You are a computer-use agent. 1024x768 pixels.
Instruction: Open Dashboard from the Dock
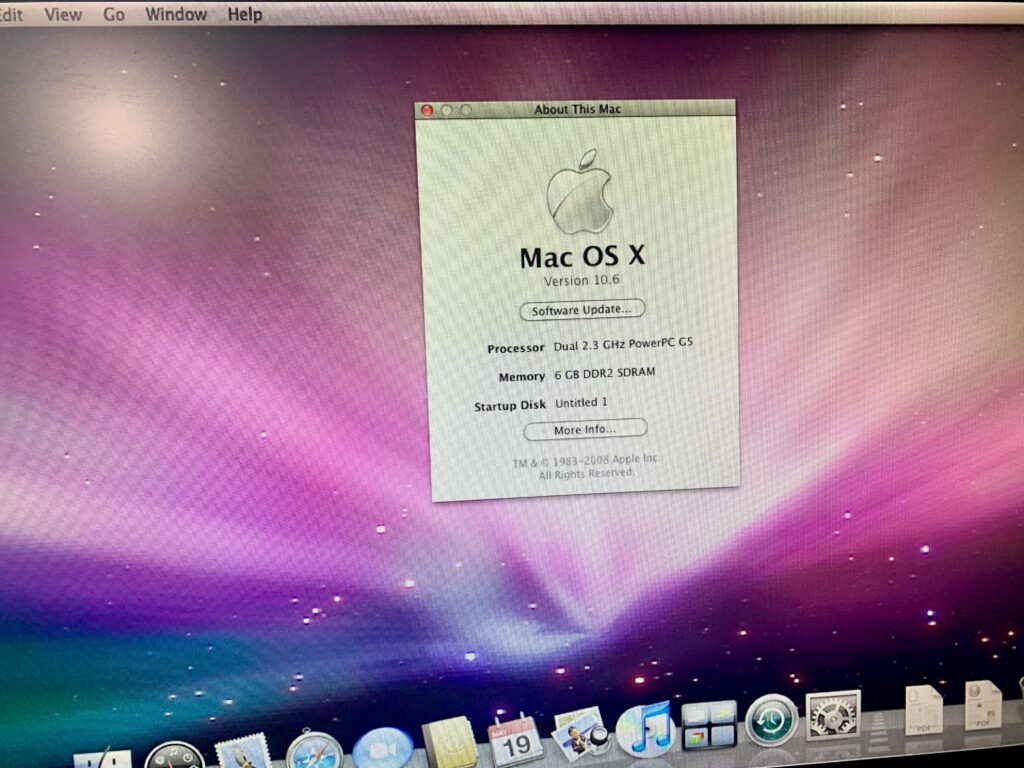coord(174,756)
